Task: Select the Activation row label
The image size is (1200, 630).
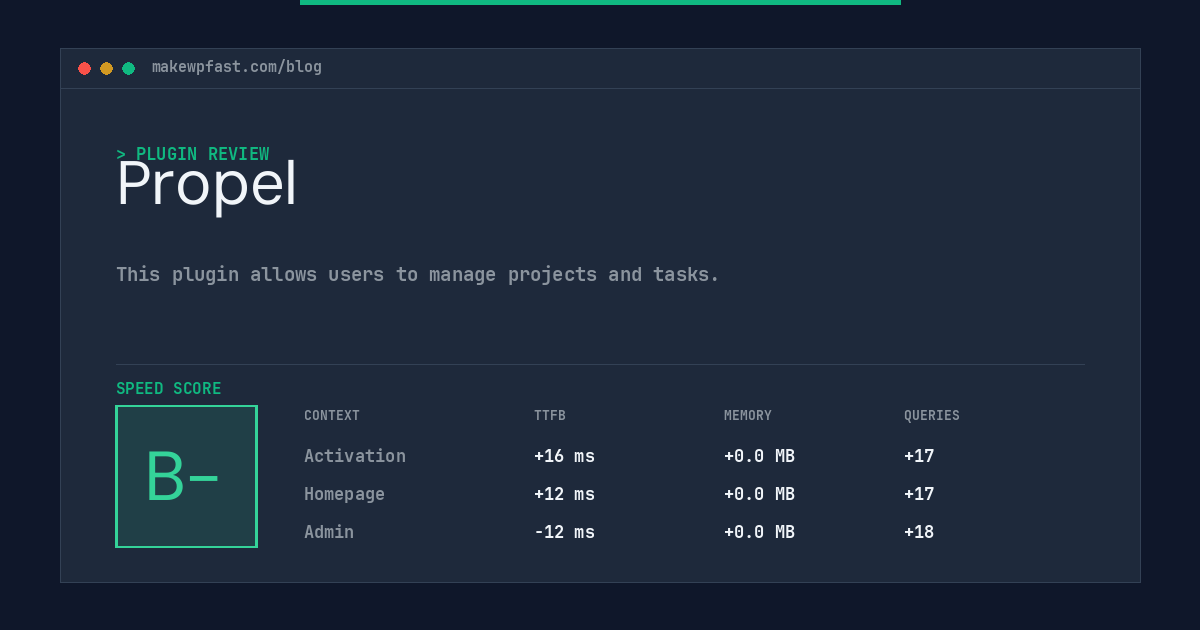Action: pos(355,456)
